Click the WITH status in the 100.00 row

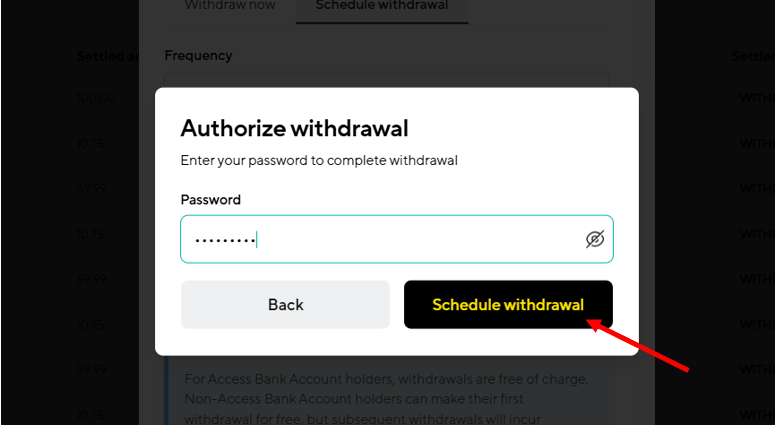(756, 98)
